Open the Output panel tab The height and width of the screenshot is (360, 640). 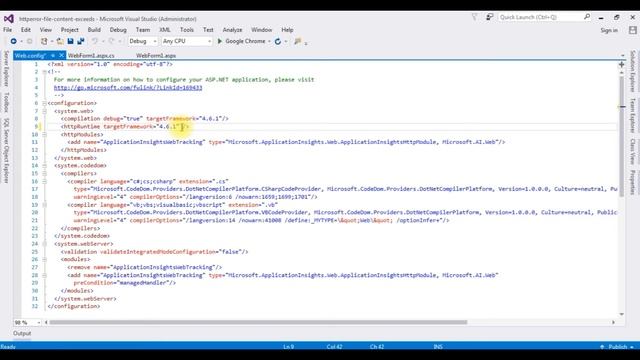(22, 333)
